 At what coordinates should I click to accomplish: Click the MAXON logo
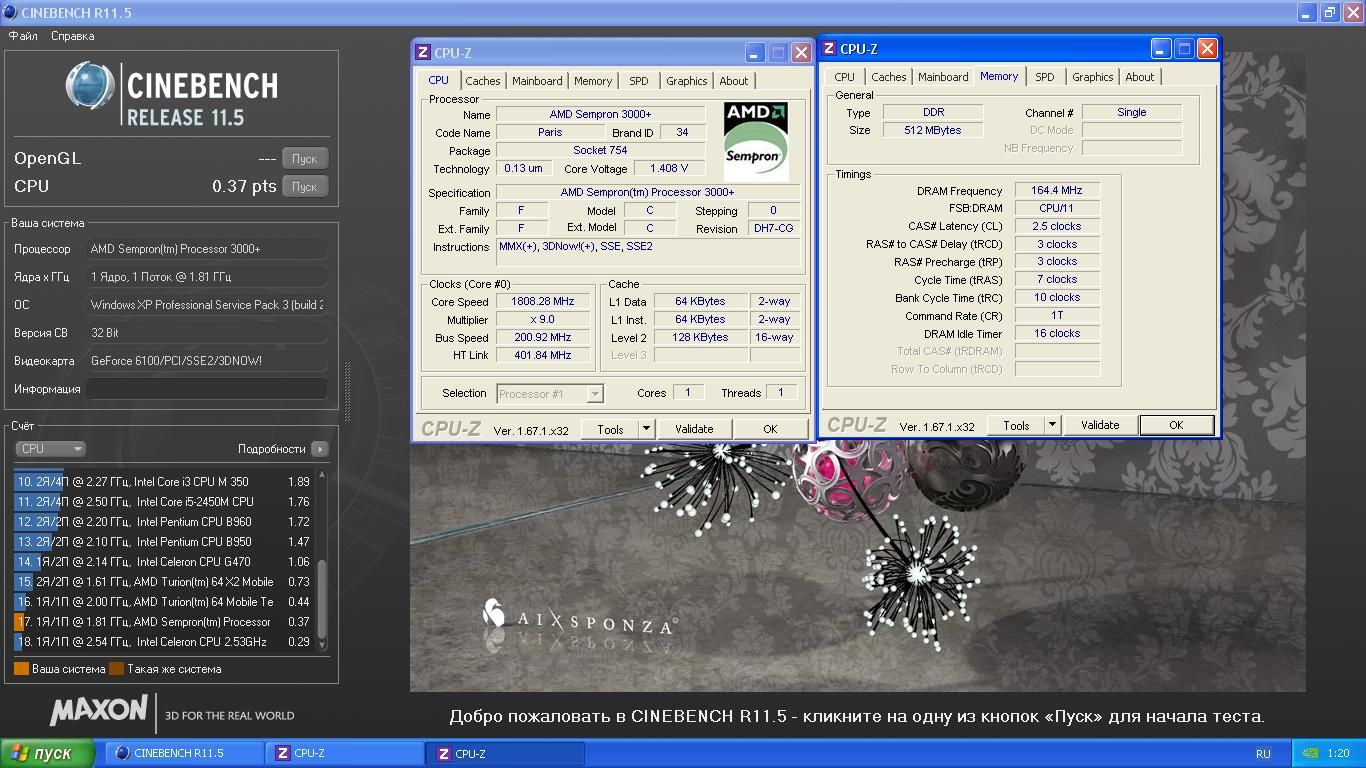tap(98, 711)
